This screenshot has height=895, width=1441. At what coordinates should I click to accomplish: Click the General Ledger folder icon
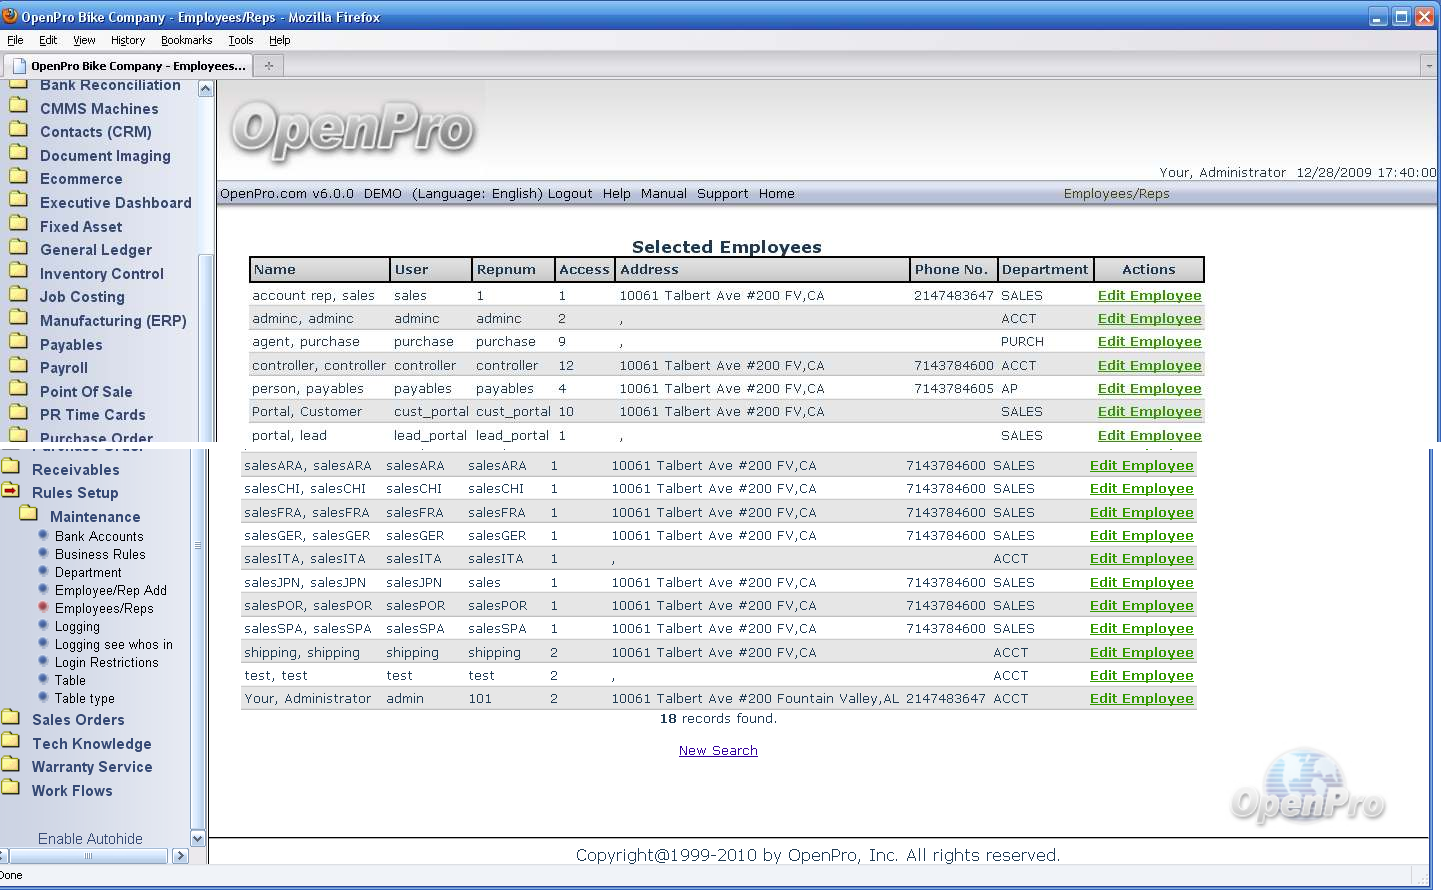pos(18,248)
